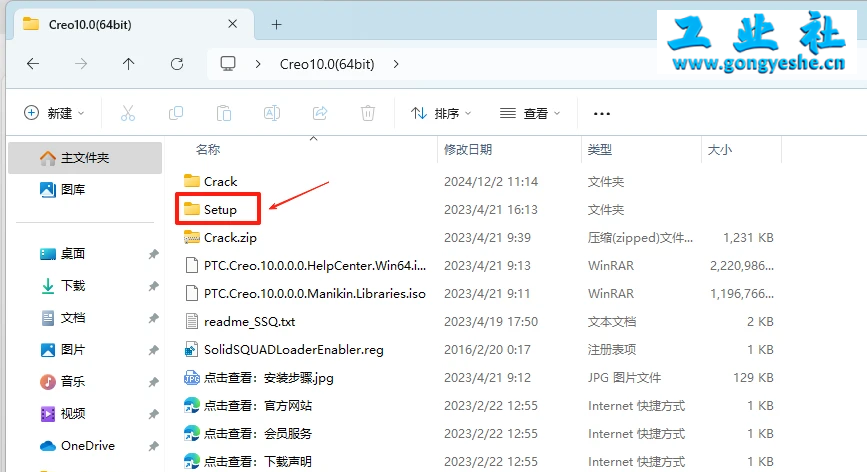Select the Creo10.0(64bit) tab
Screen dimensions: 867x472
132,24
